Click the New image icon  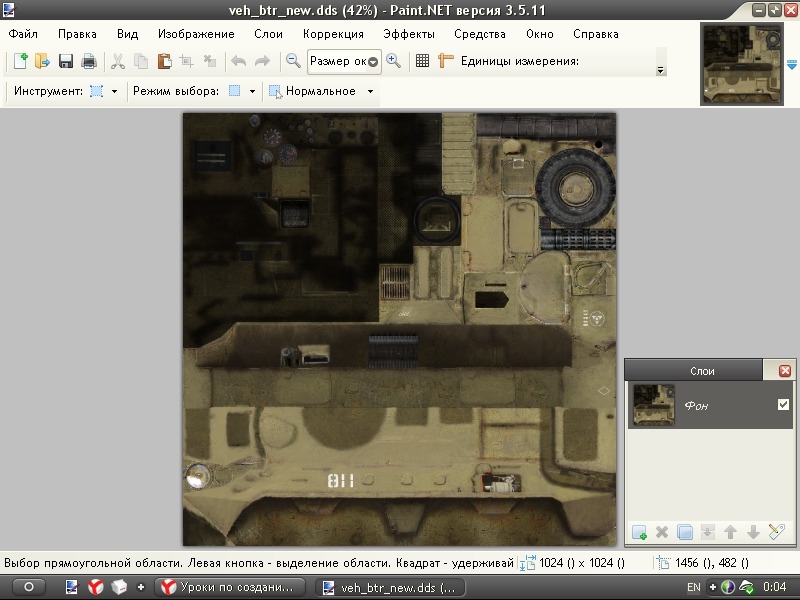click(20, 61)
